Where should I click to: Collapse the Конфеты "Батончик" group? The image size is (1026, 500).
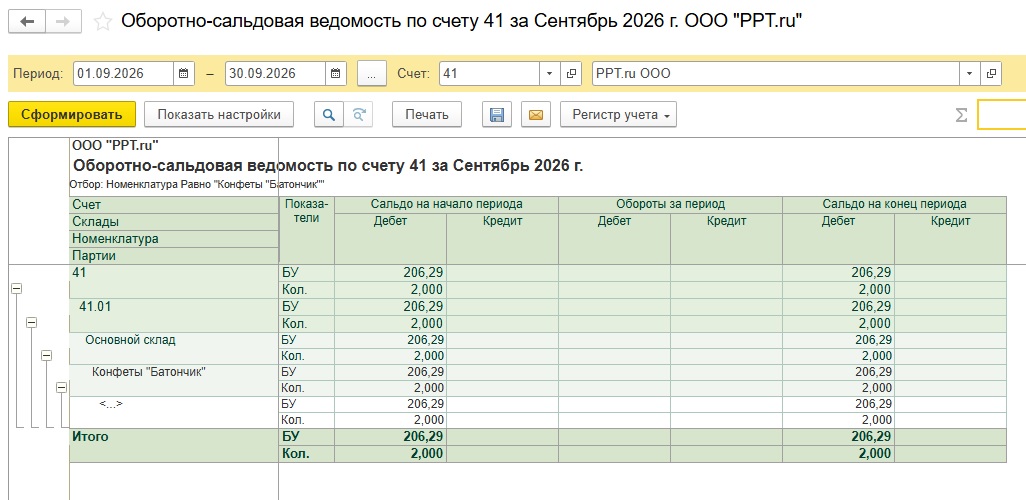point(62,387)
